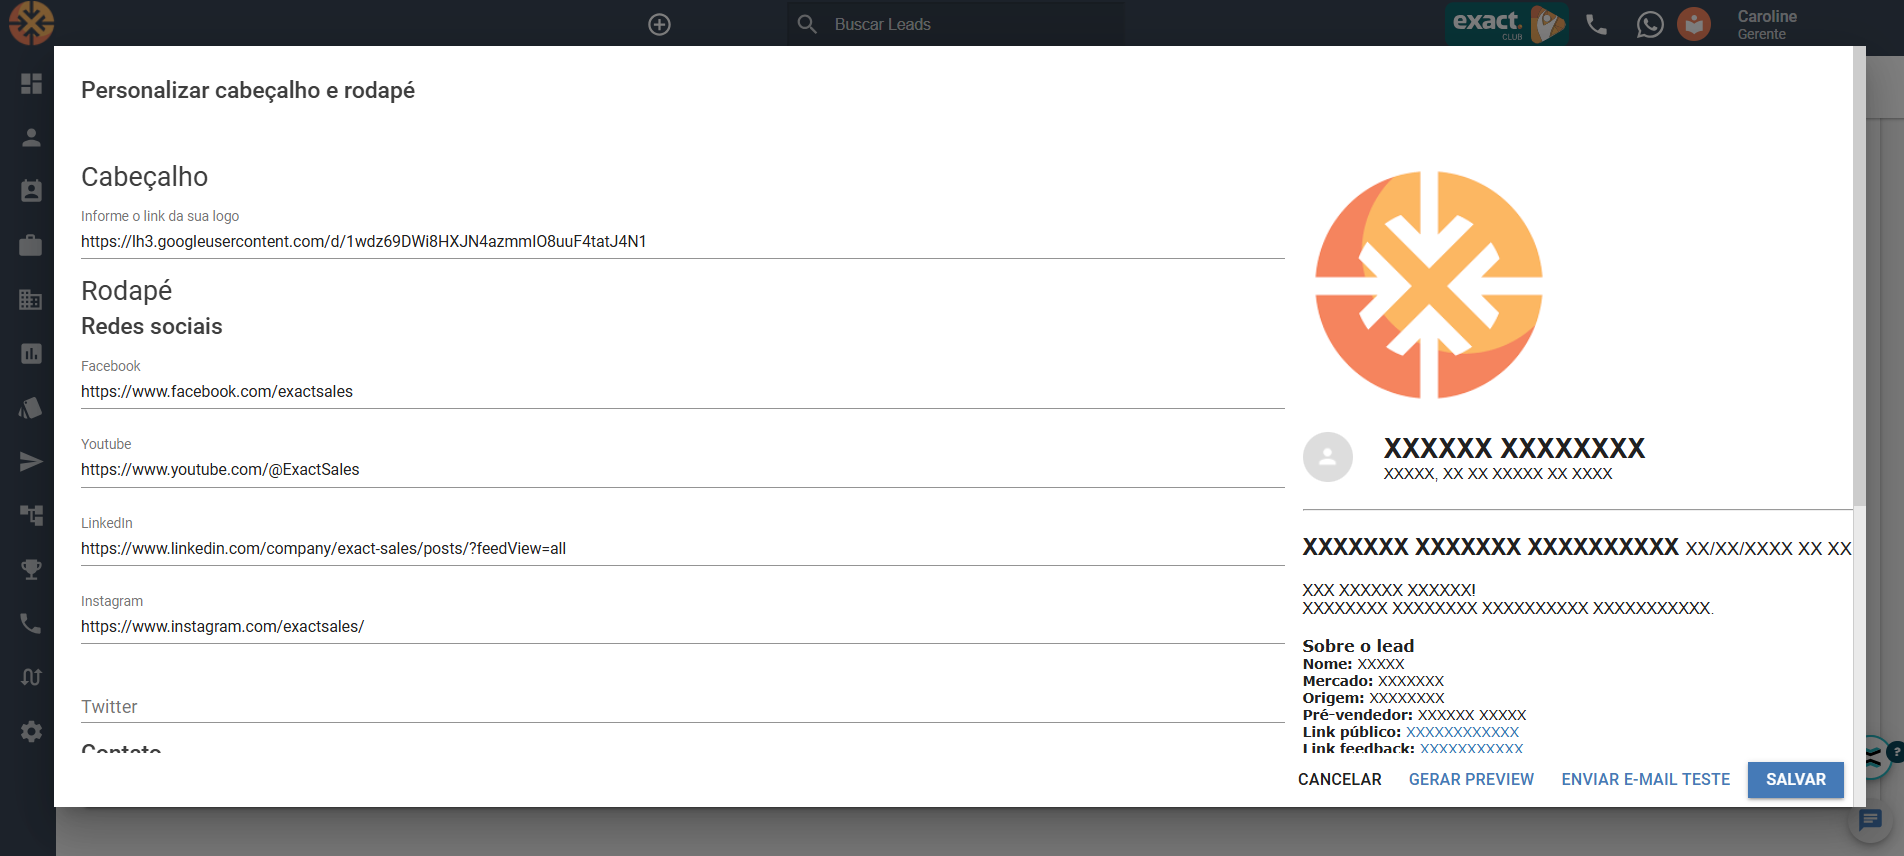
Task: Click the Link feedback placeholder link
Action: pyautogui.click(x=1471, y=748)
